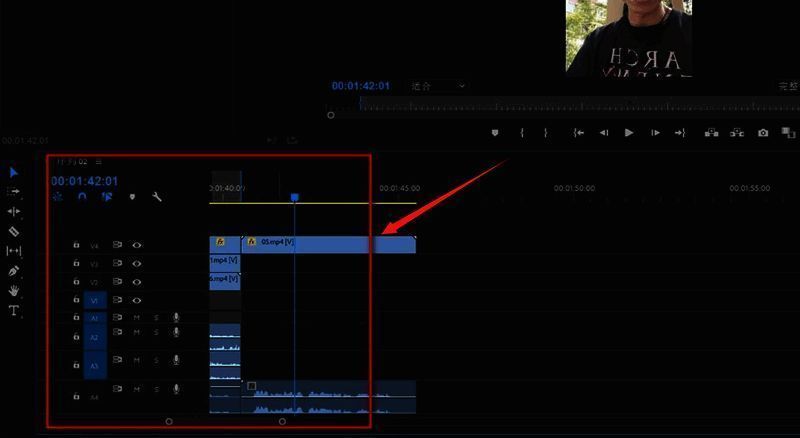
Task: Mute the A3 audio track
Action: [137, 360]
